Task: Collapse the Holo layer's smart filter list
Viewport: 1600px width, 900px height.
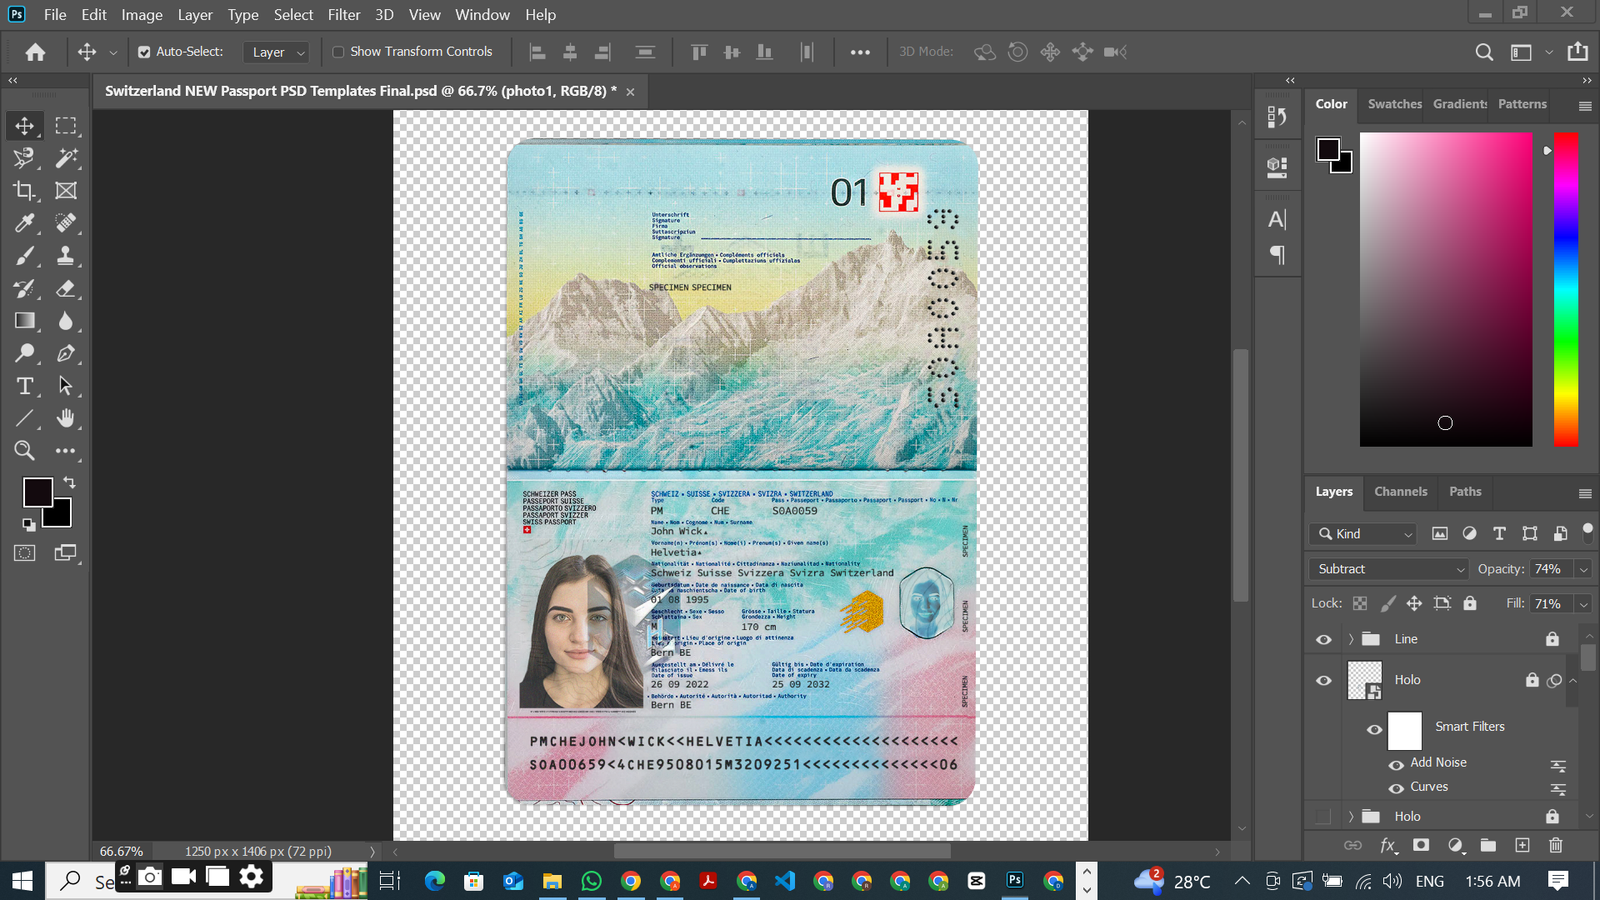Action: [1573, 680]
